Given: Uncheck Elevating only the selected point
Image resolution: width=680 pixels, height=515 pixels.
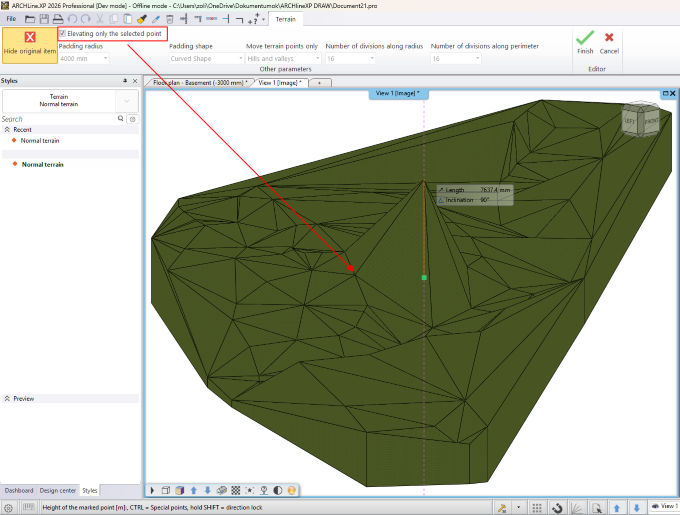Looking at the screenshot, I should click(62, 33).
